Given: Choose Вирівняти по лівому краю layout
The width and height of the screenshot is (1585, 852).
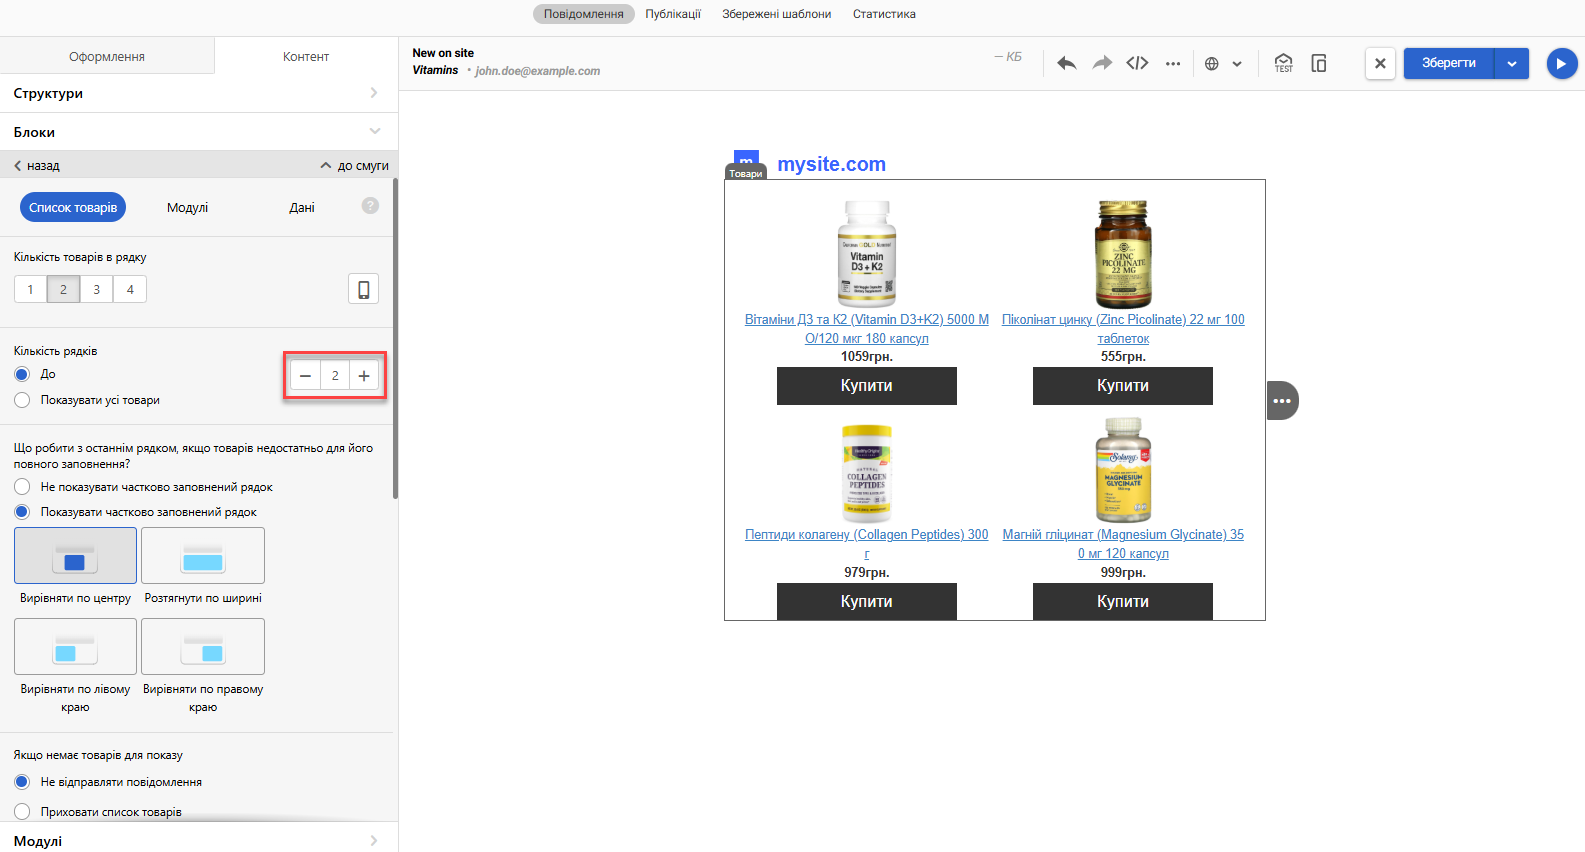Looking at the screenshot, I should point(75,647).
